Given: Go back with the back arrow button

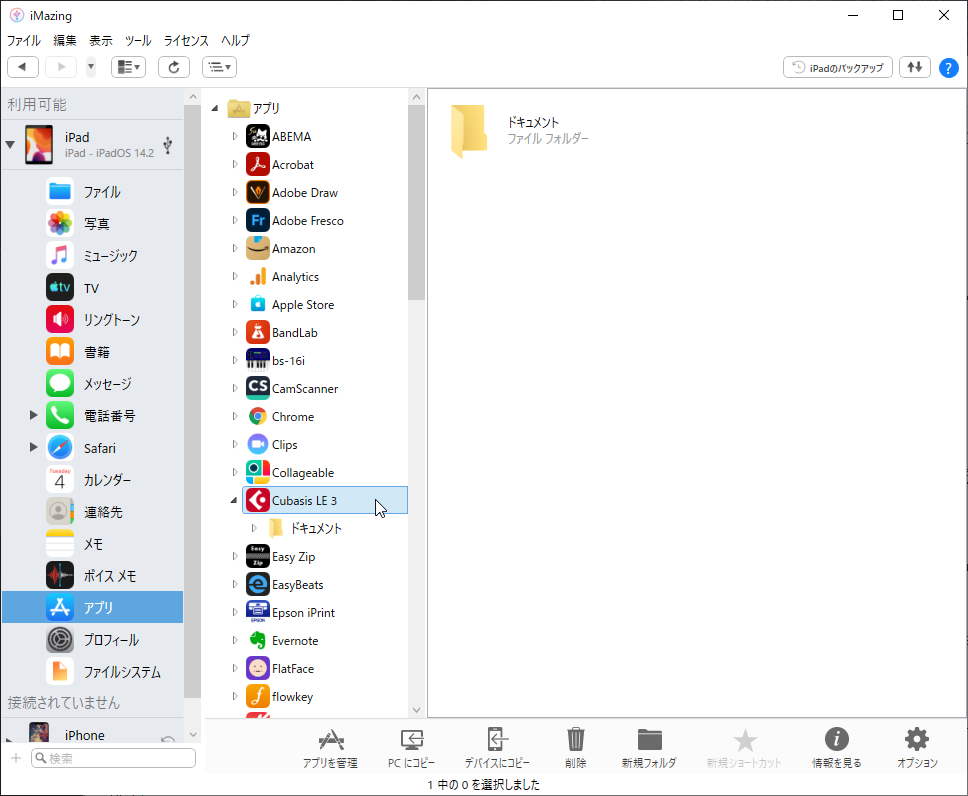Looking at the screenshot, I should coord(23,67).
